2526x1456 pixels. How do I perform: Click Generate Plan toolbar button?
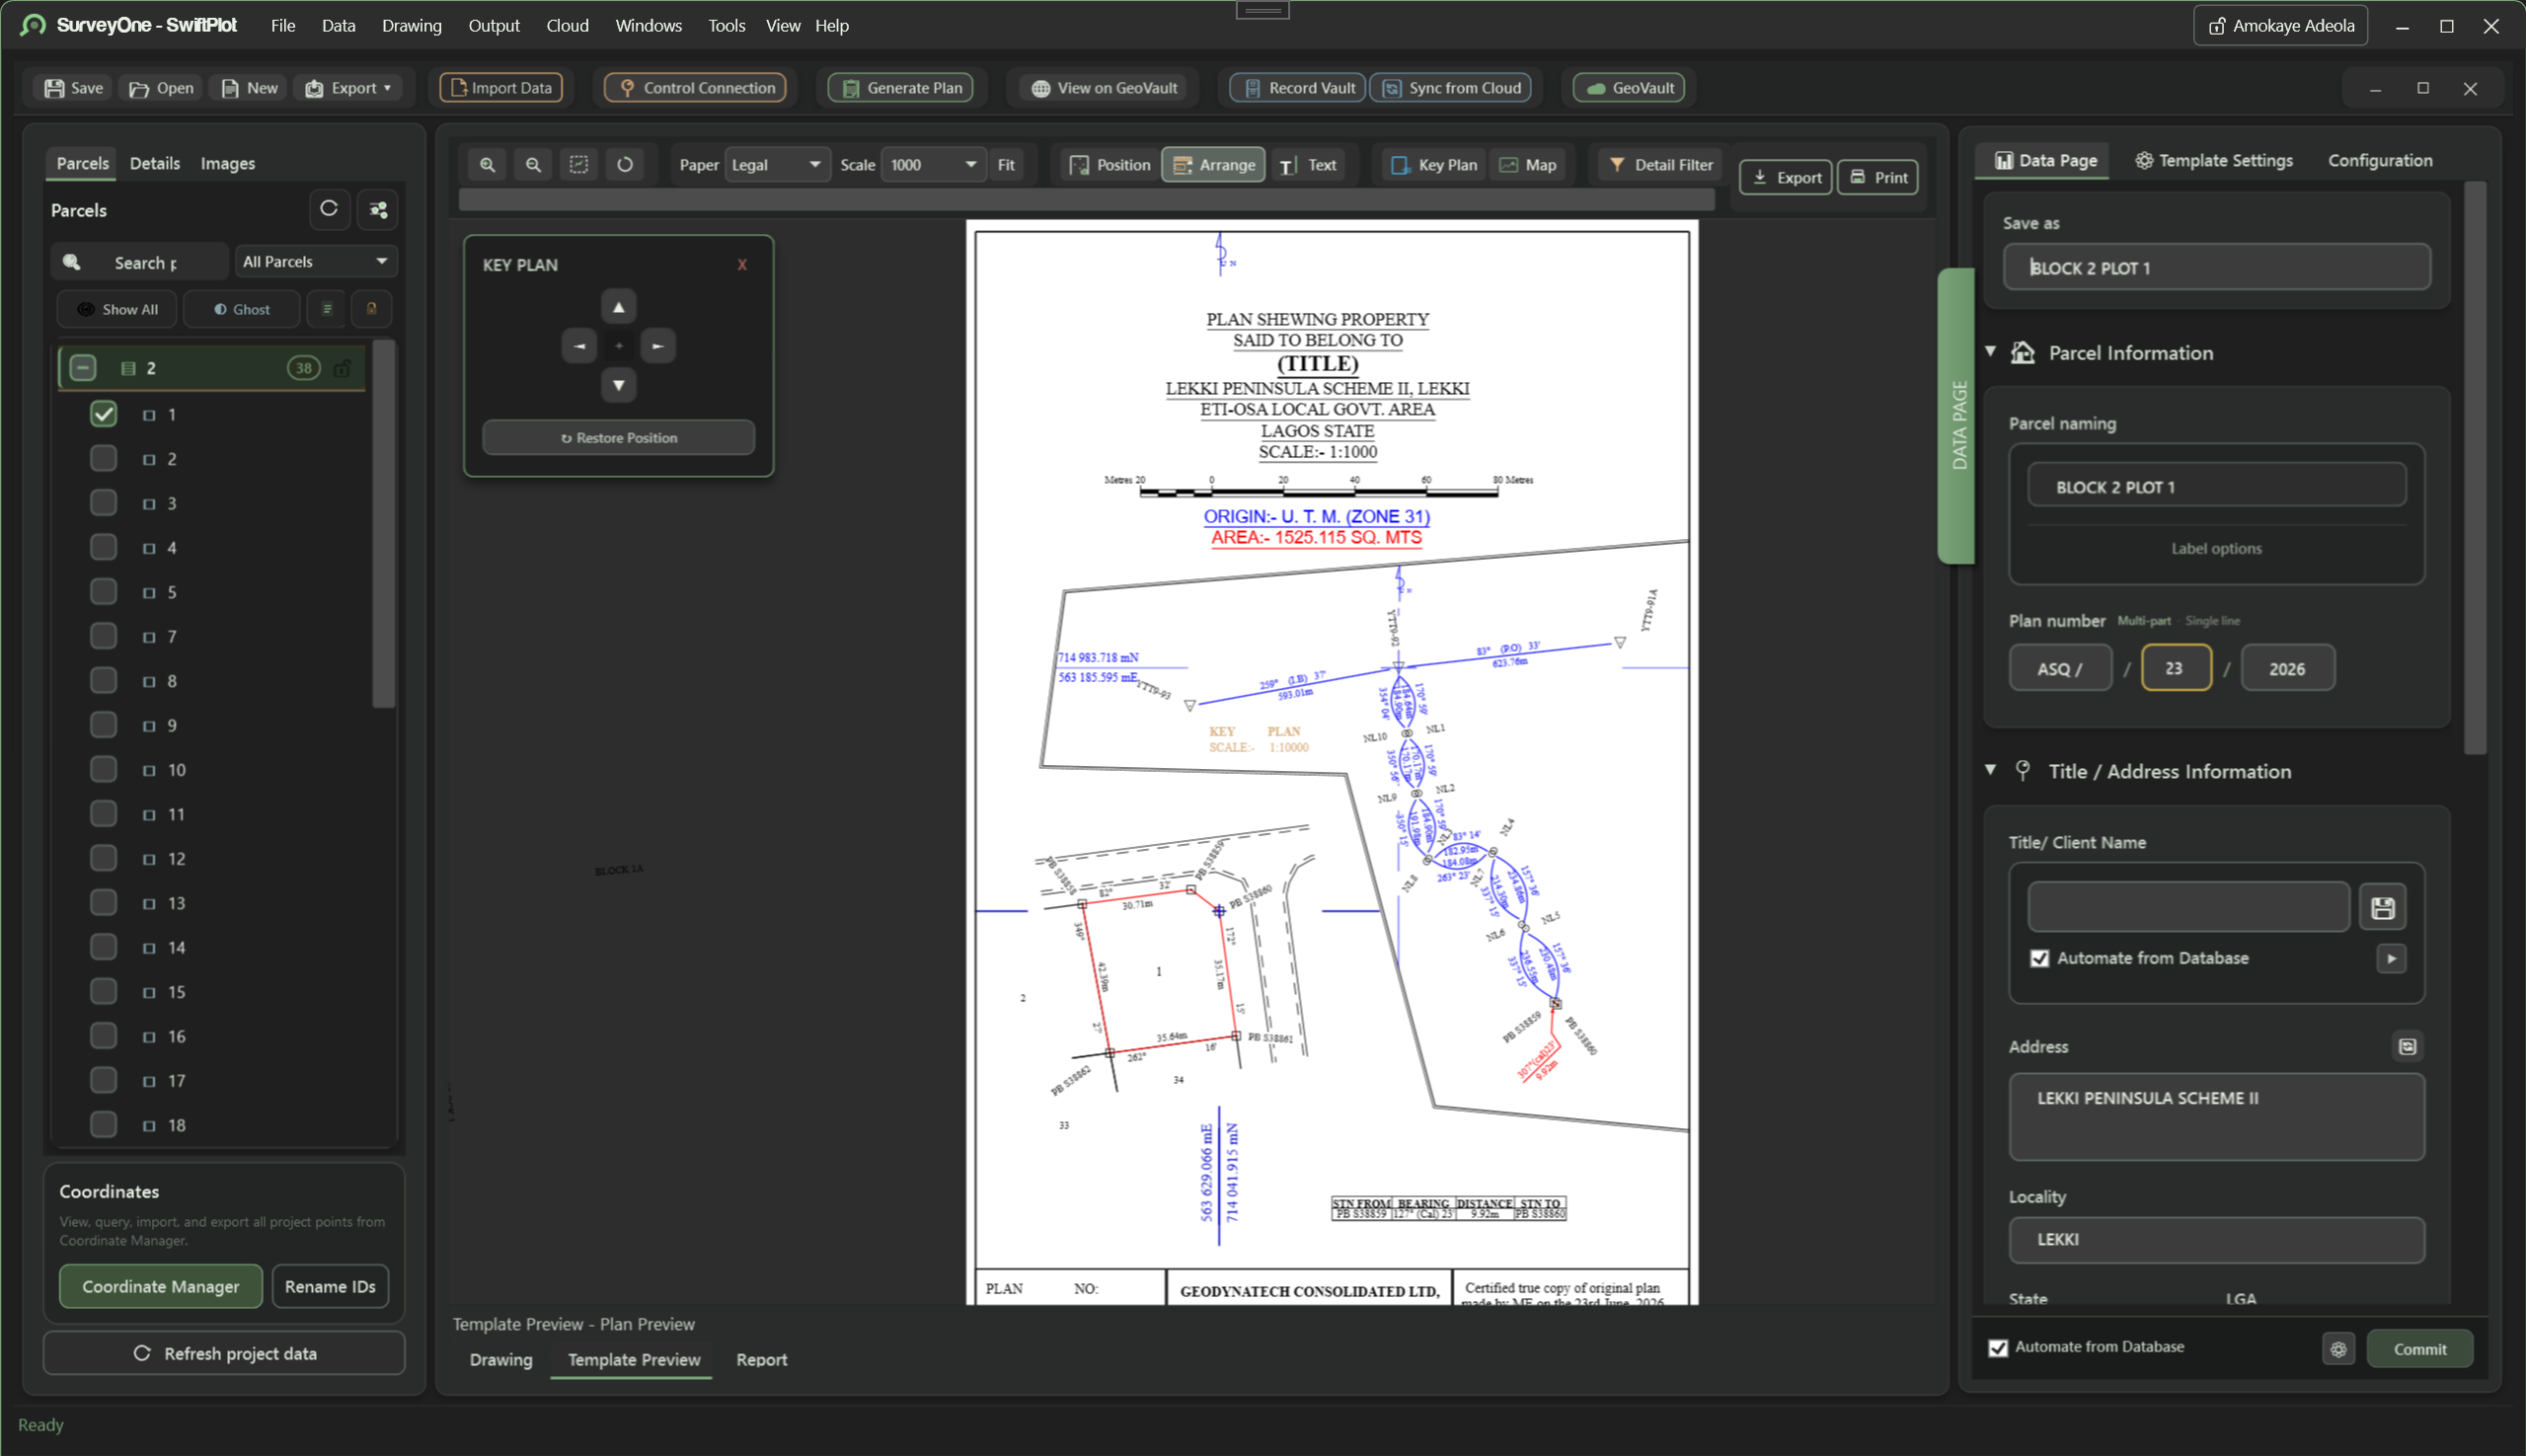901,88
